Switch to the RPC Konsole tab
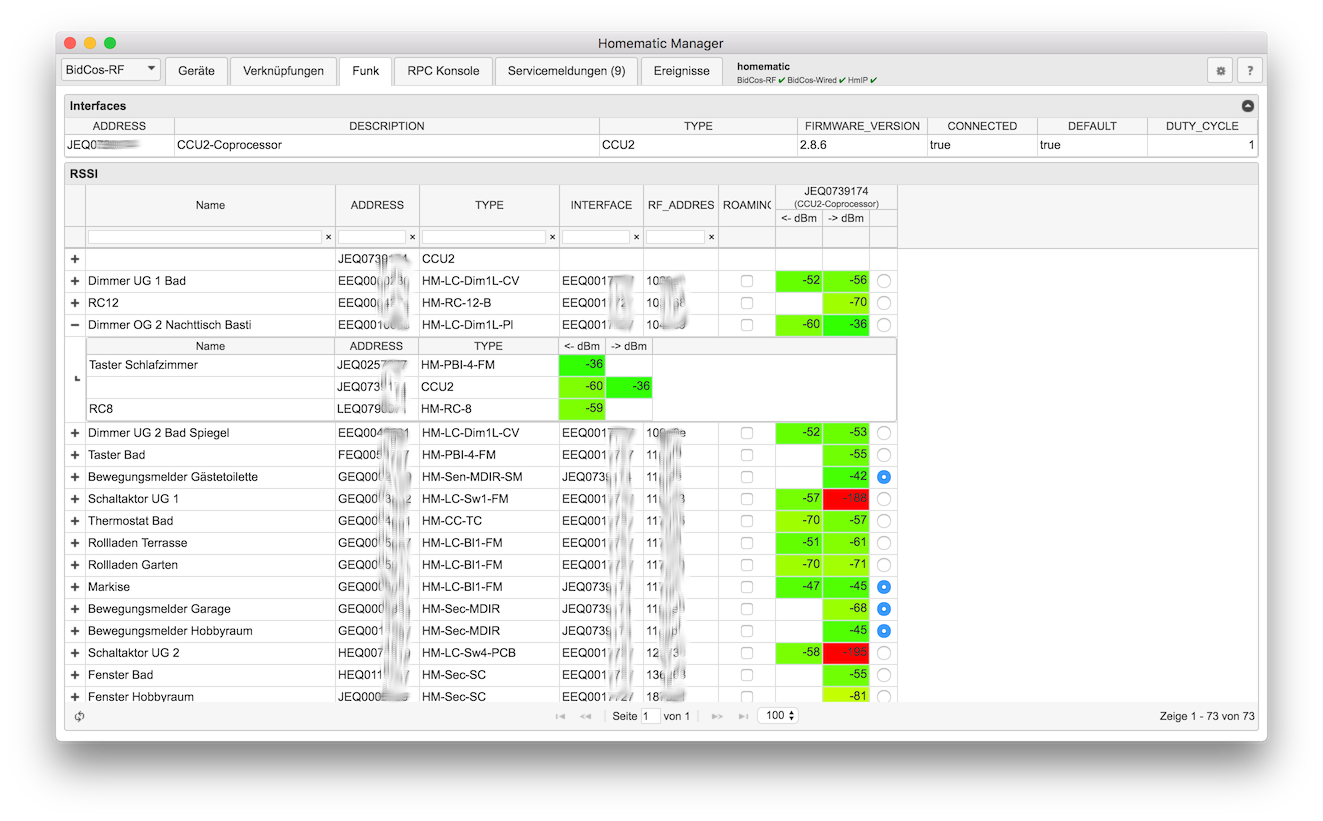The width and height of the screenshot is (1323, 821). (443, 71)
